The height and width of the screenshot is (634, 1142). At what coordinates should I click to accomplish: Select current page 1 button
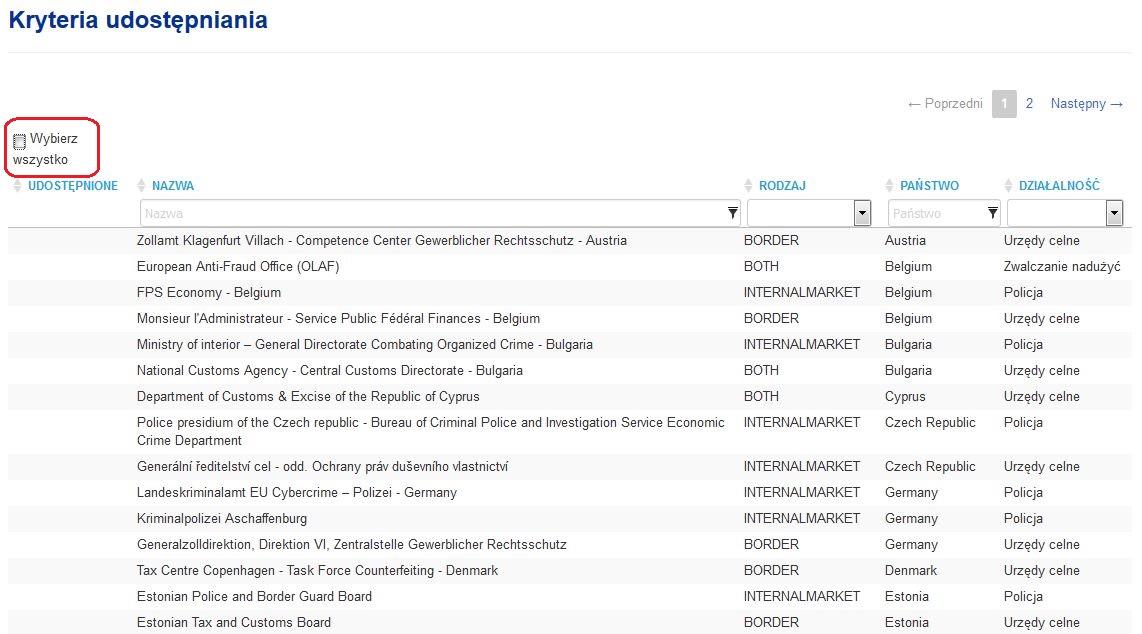[x=1004, y=103]
